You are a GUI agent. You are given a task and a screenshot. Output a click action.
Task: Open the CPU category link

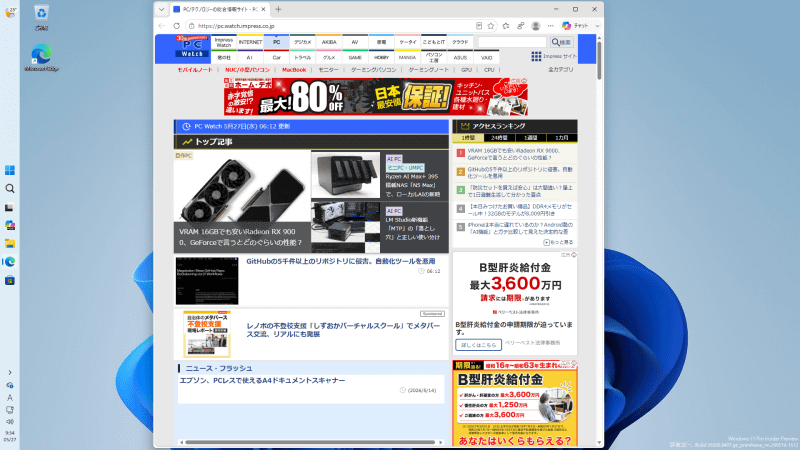pos(489,70)
